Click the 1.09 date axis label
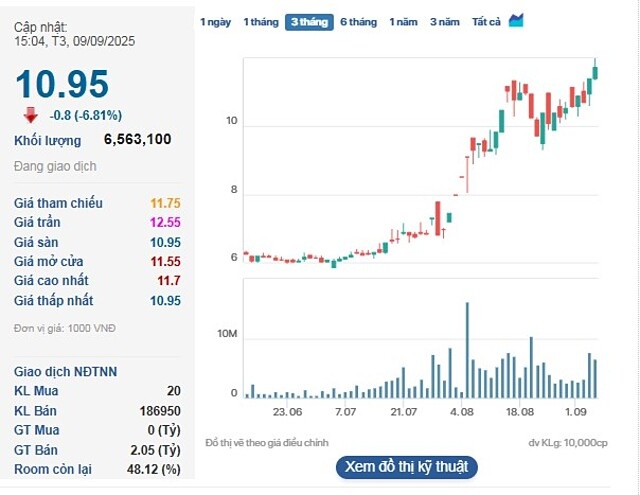Image resolution: width=640 pixels, height=495 pixels. click(576, 412)
